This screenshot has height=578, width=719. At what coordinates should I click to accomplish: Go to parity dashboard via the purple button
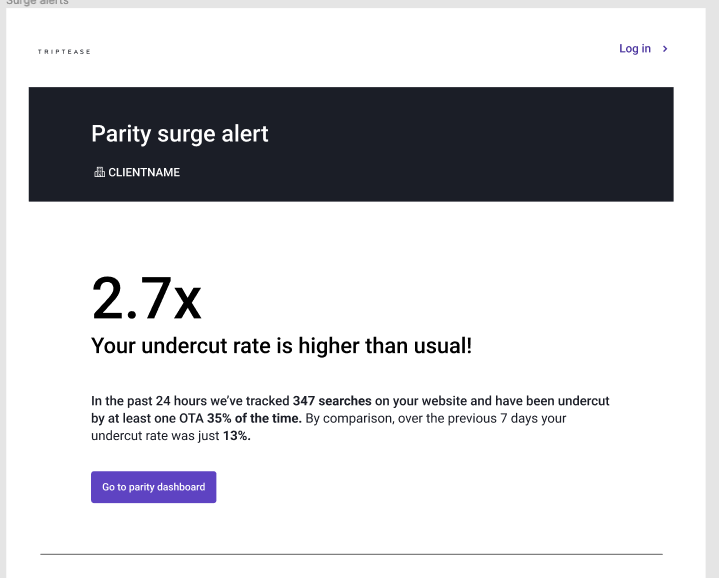pos(154,487)
